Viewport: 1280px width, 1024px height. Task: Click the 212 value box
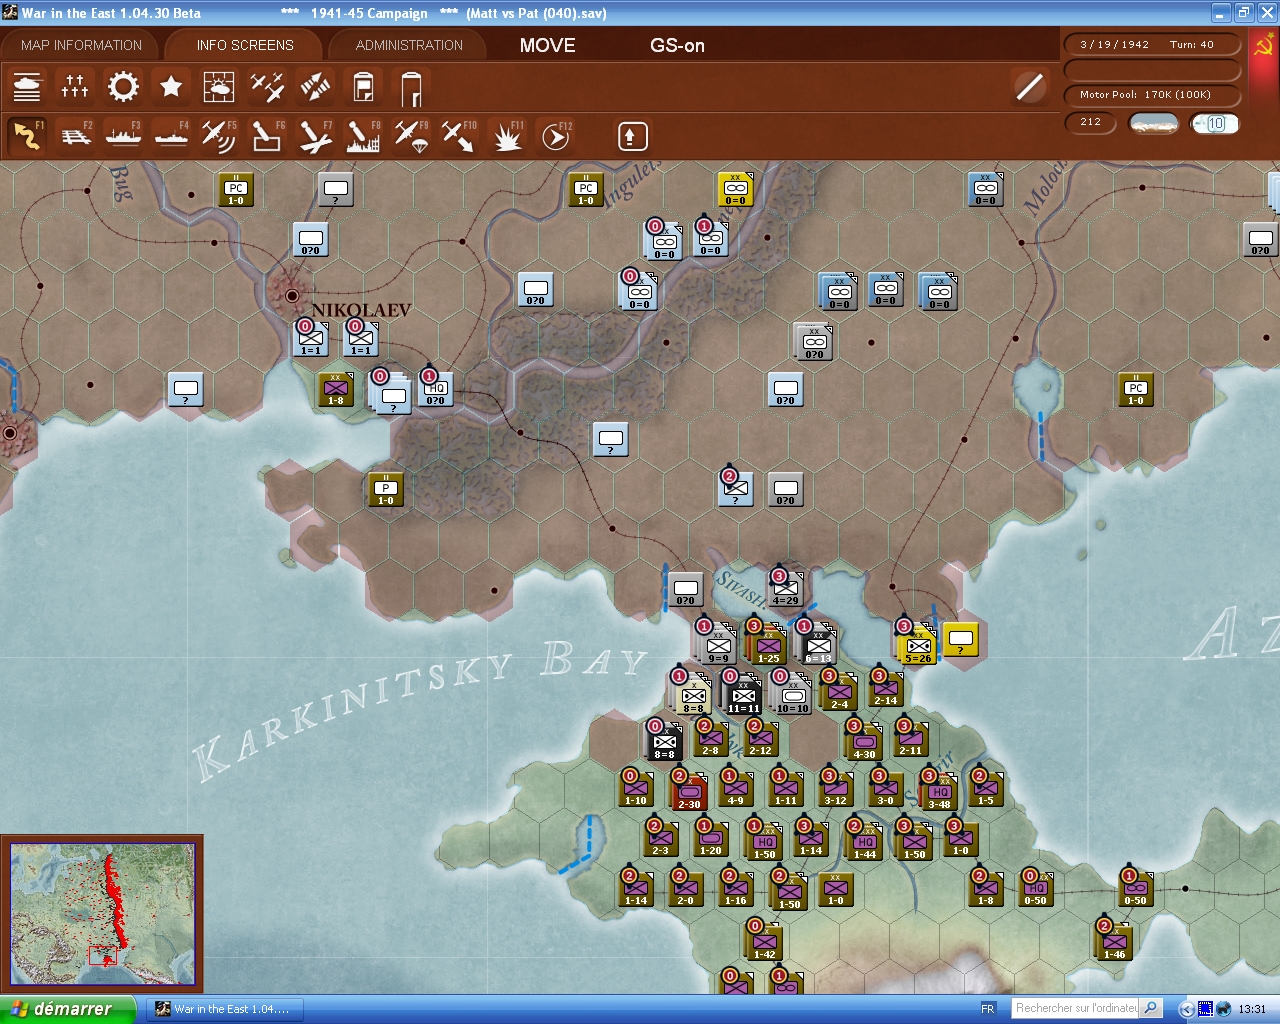pyautogui.click(x=1091, y=122)
